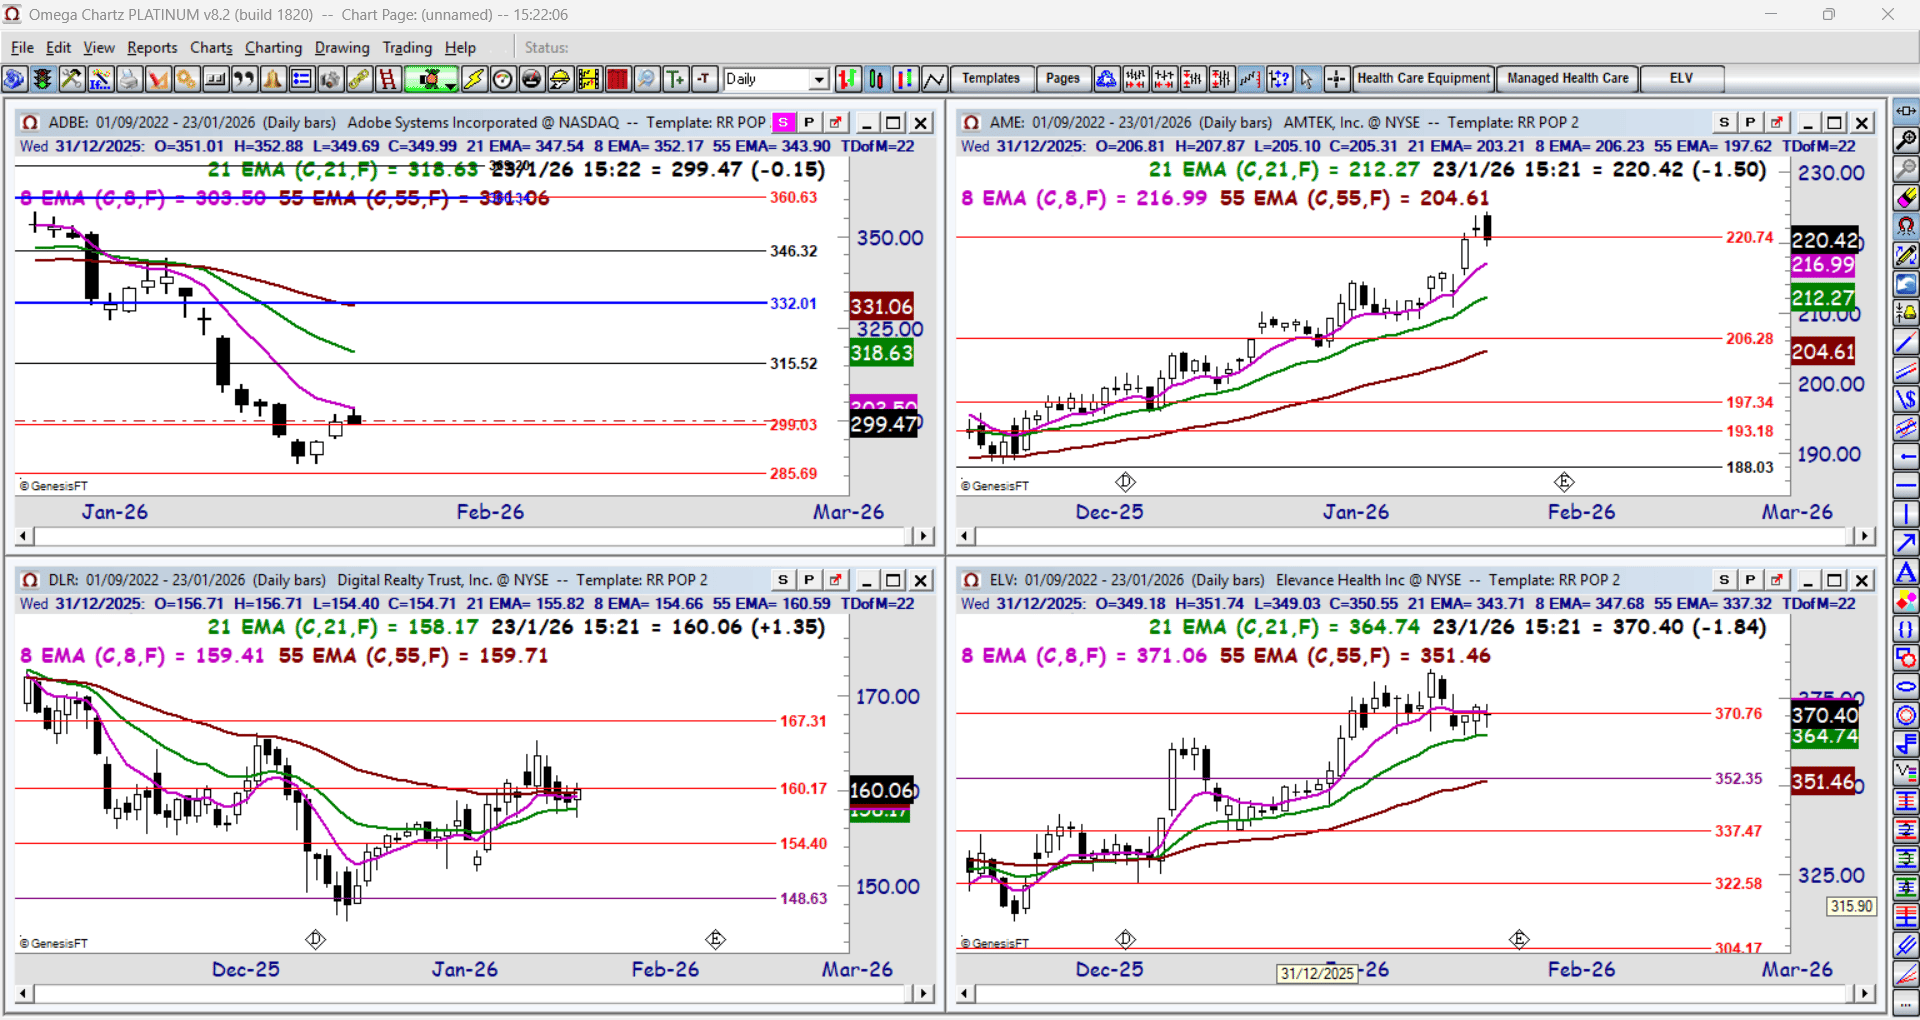Click the red ladder toolbar icon

click(388, 79)
